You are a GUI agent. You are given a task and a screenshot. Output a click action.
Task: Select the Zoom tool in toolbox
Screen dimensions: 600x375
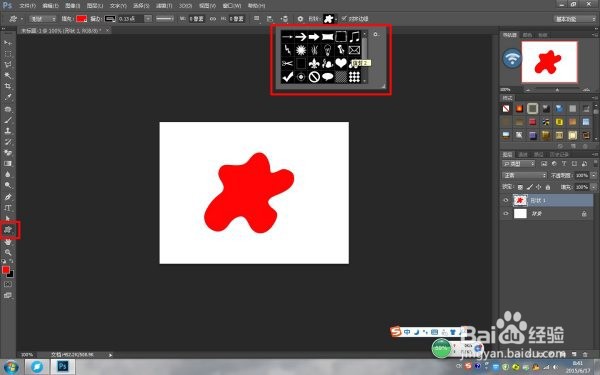coord(8,252)
